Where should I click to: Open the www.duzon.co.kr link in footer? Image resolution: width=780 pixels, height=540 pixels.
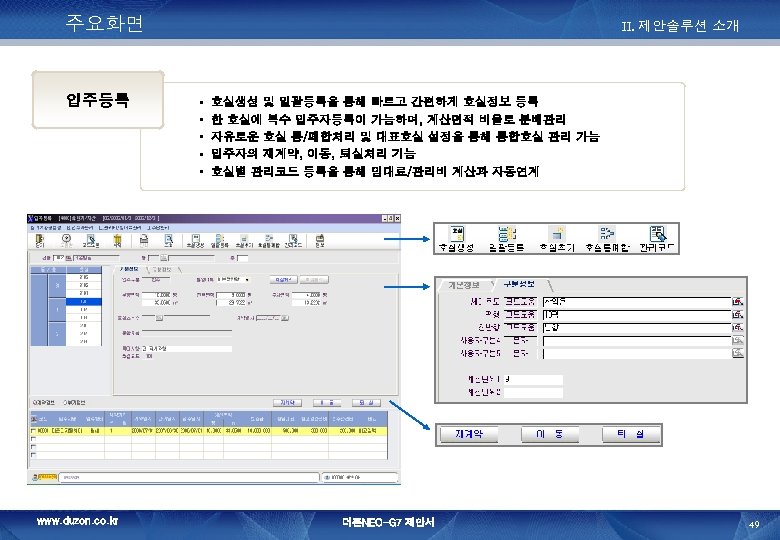tap(77, 521)
